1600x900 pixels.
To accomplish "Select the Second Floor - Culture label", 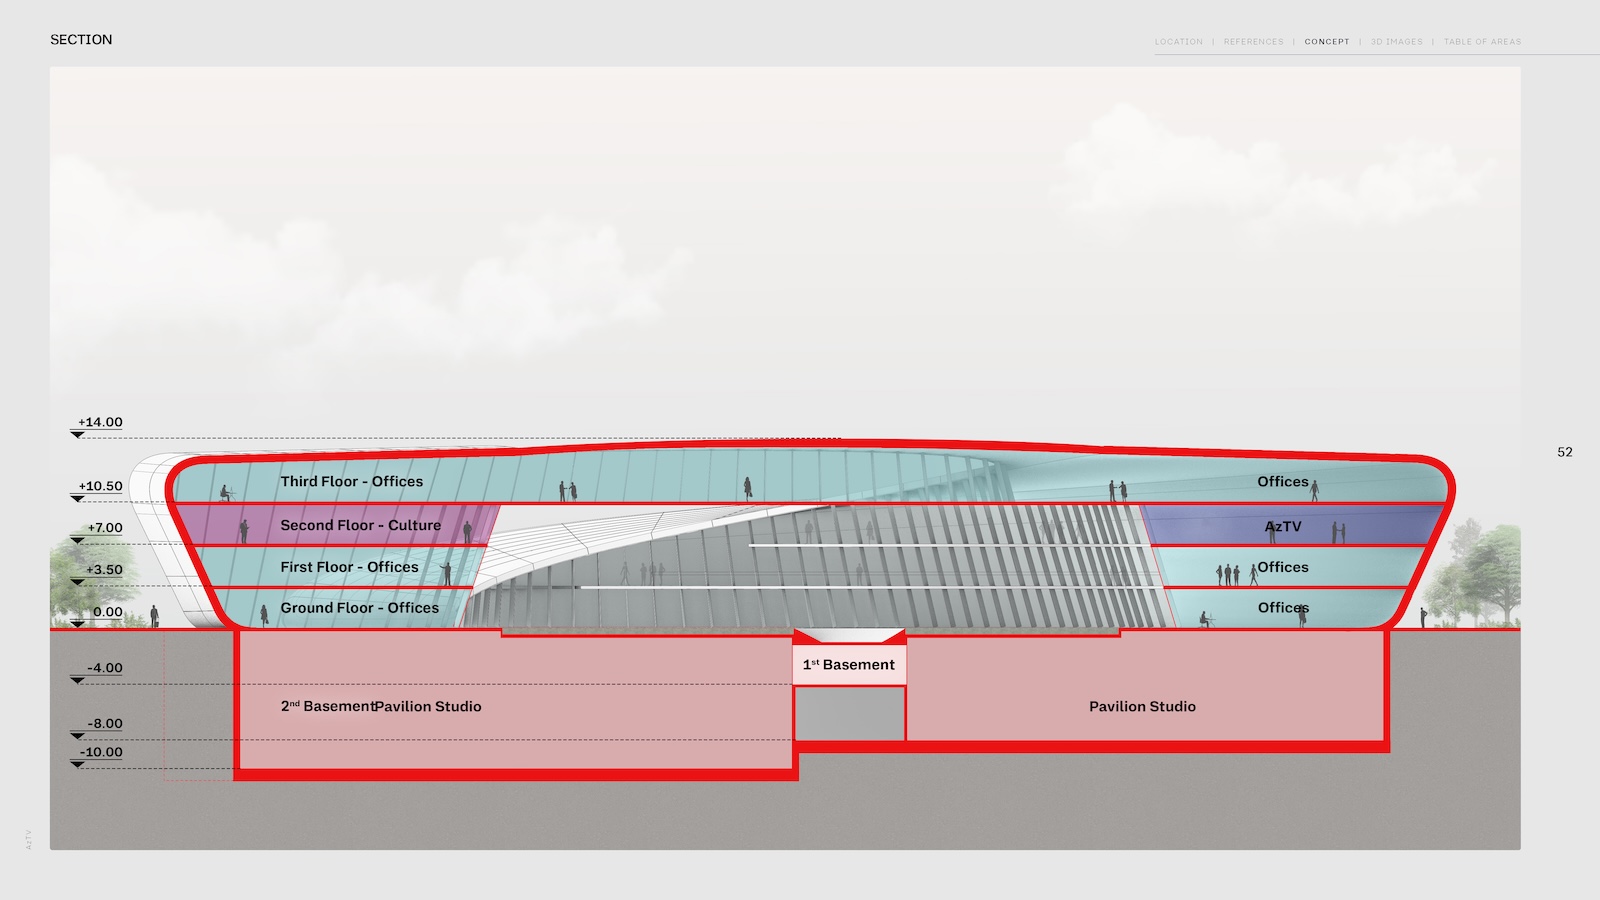I will click(360, 525).
